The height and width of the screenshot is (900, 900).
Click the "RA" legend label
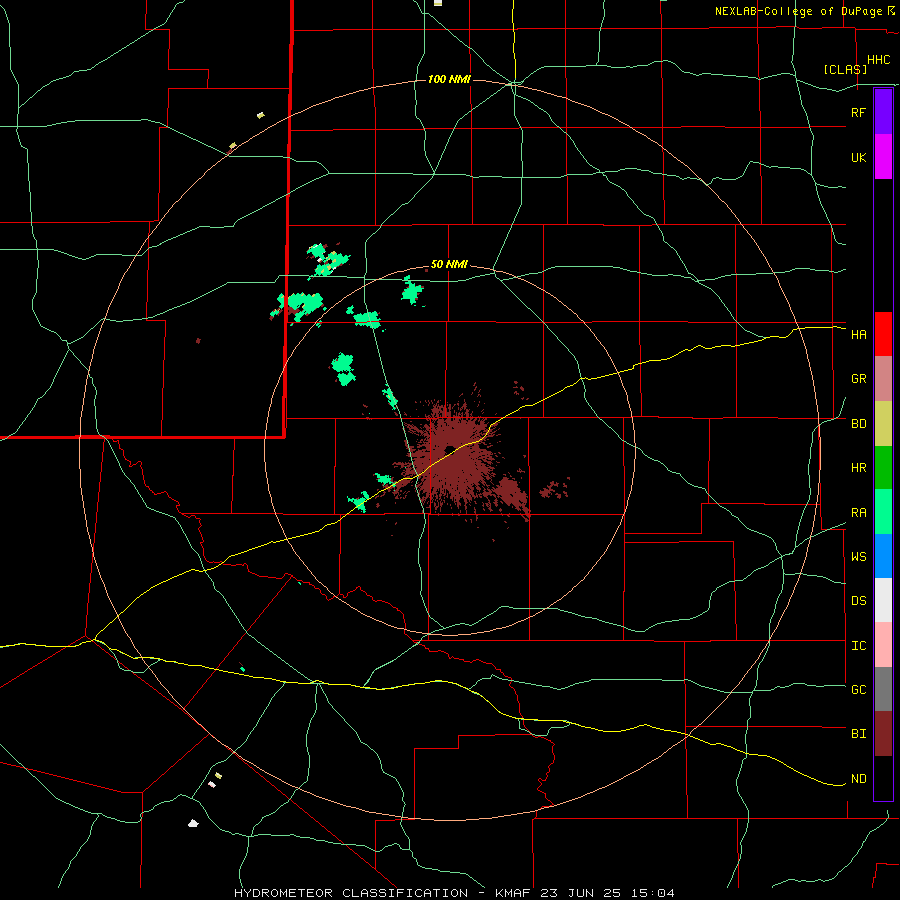858,513
